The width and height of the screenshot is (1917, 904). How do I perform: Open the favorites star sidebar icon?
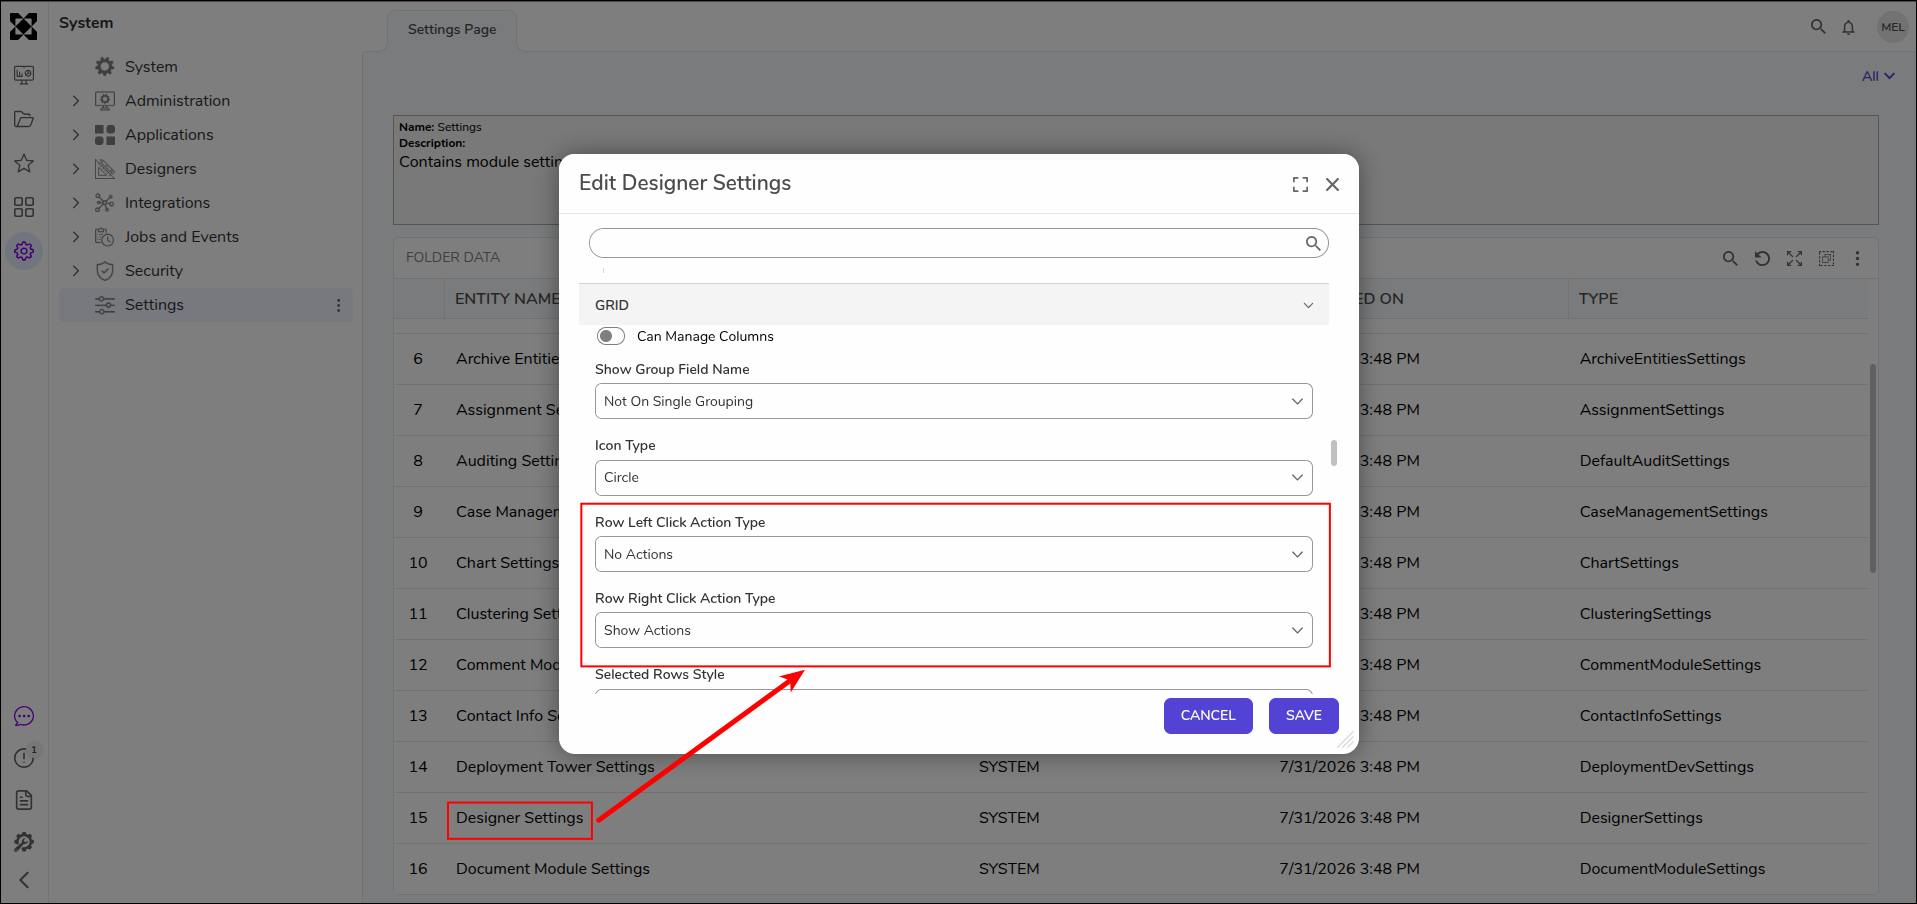[x=24, y=163]
